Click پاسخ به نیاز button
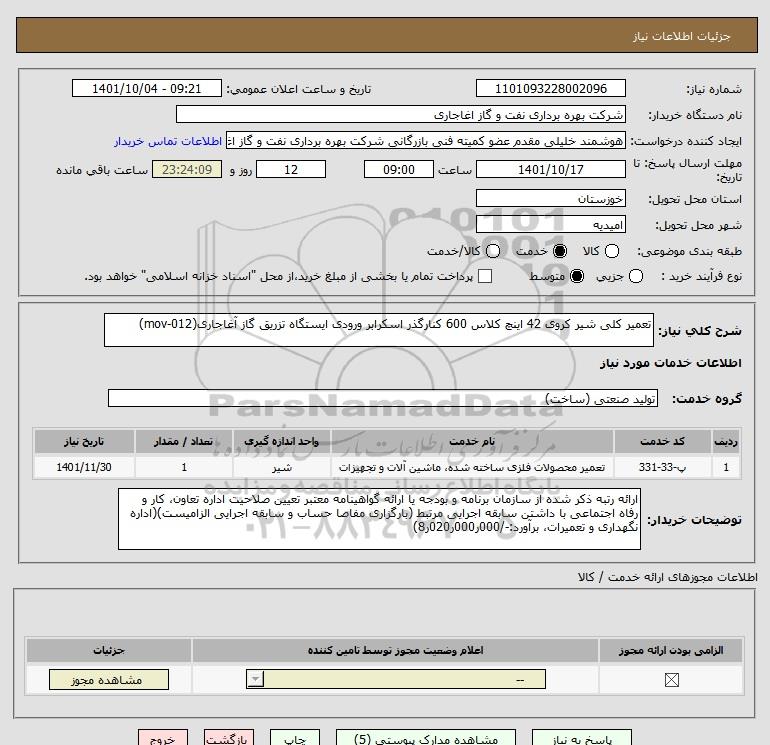Viewport: 770px width, 745px height. pos(582,738)
